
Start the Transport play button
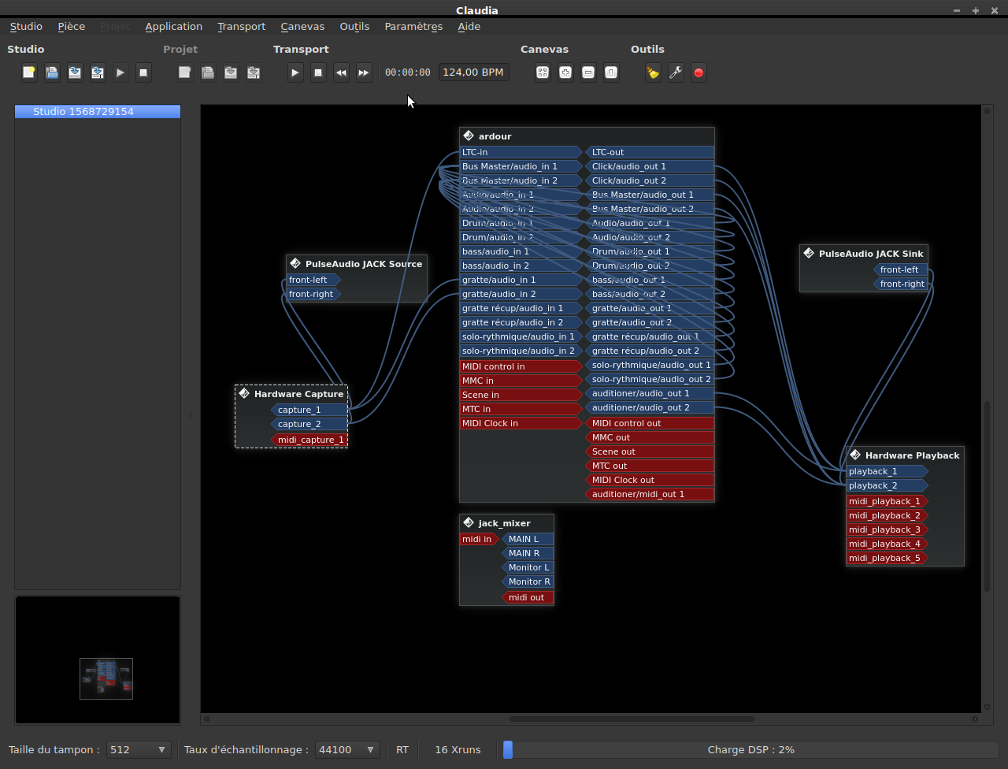pos(295,72)
